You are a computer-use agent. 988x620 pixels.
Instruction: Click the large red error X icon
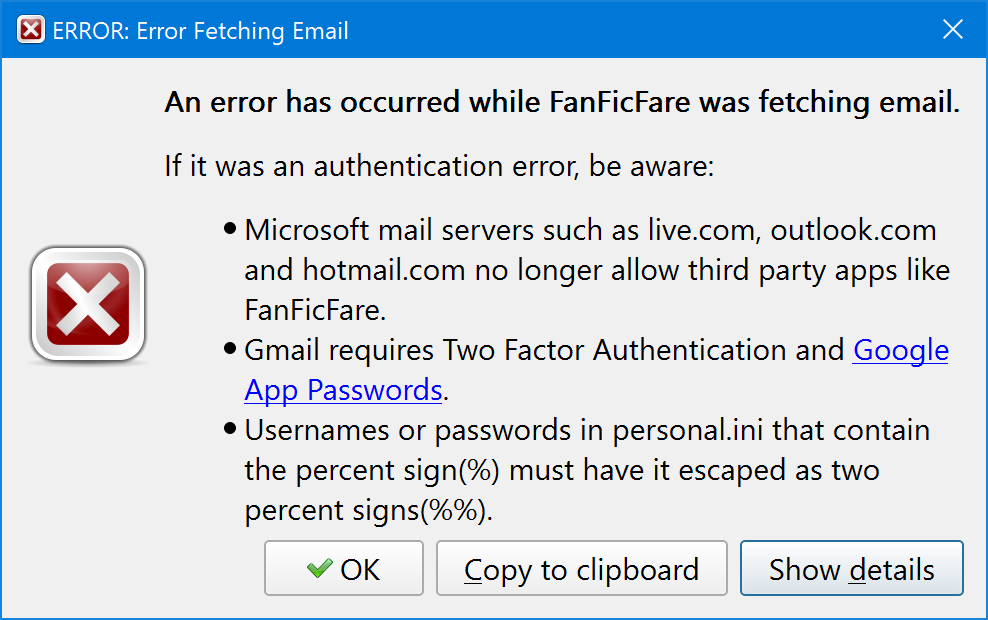(89, 304)
